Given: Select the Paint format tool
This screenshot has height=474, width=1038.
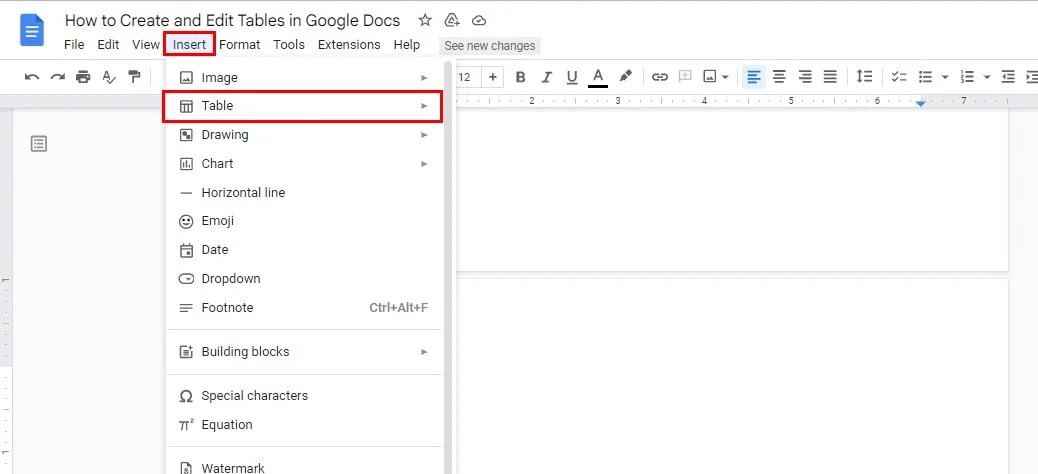Looking at the screenshot, I should pyautogui.click(x=134, y=77).
